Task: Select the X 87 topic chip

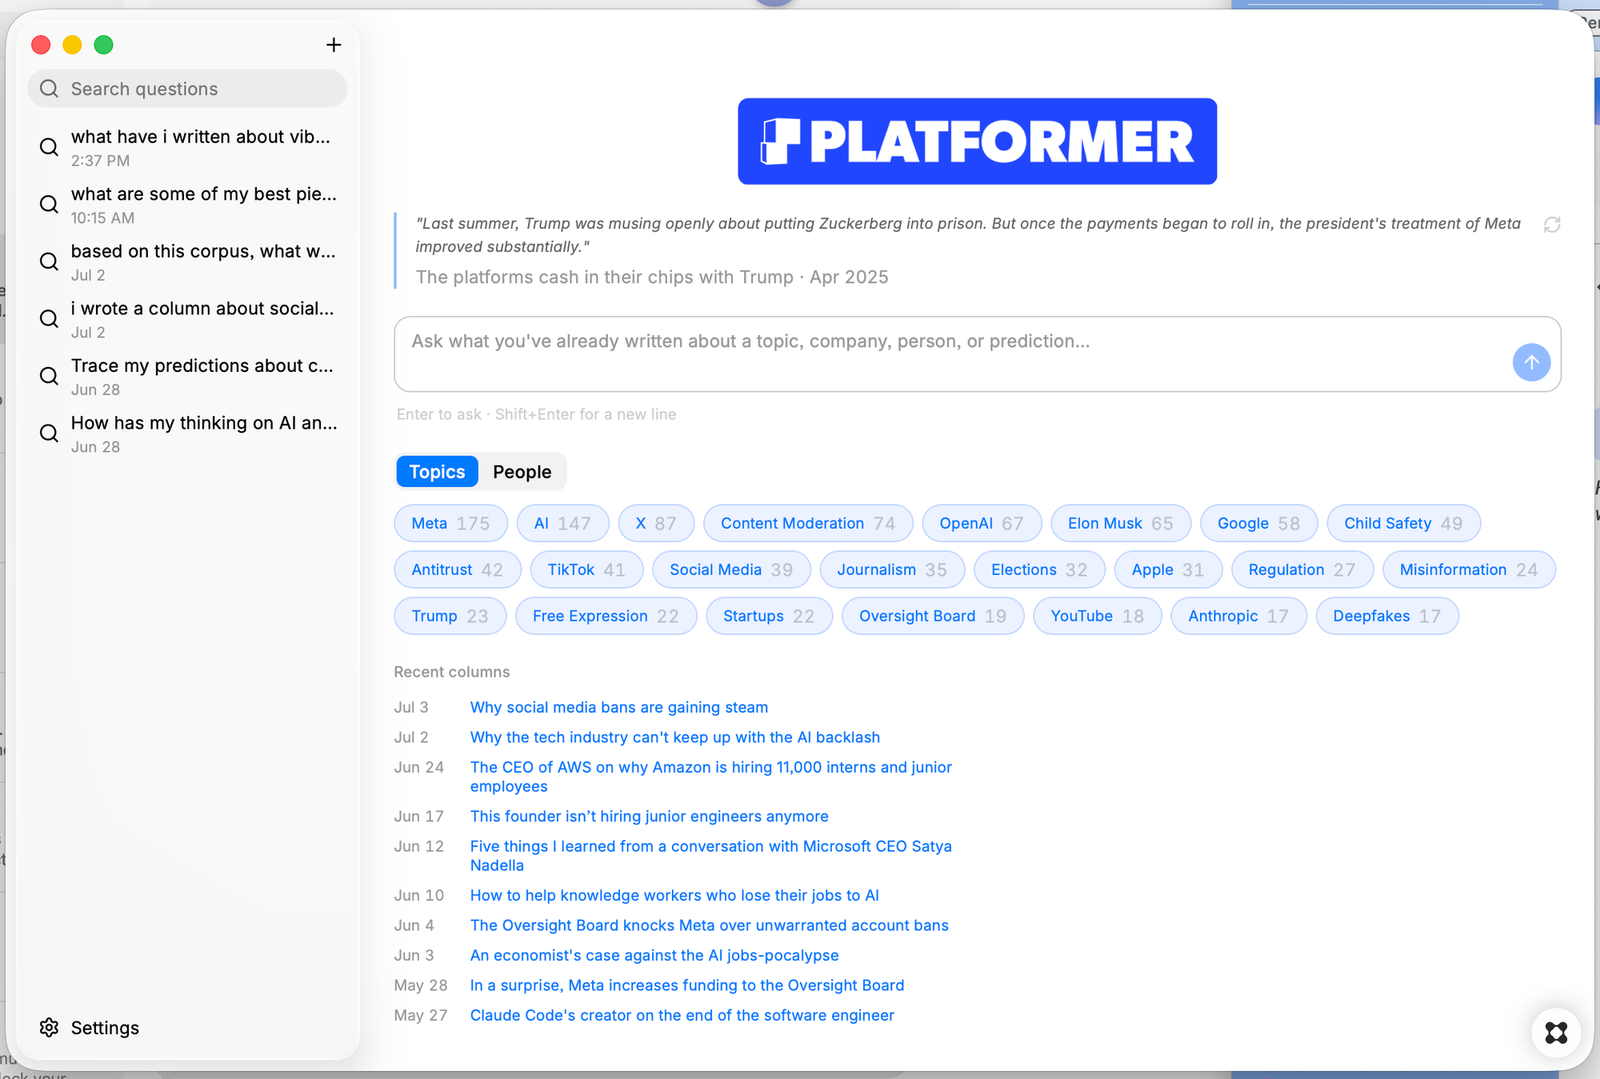Action: [x=656, y=523]
